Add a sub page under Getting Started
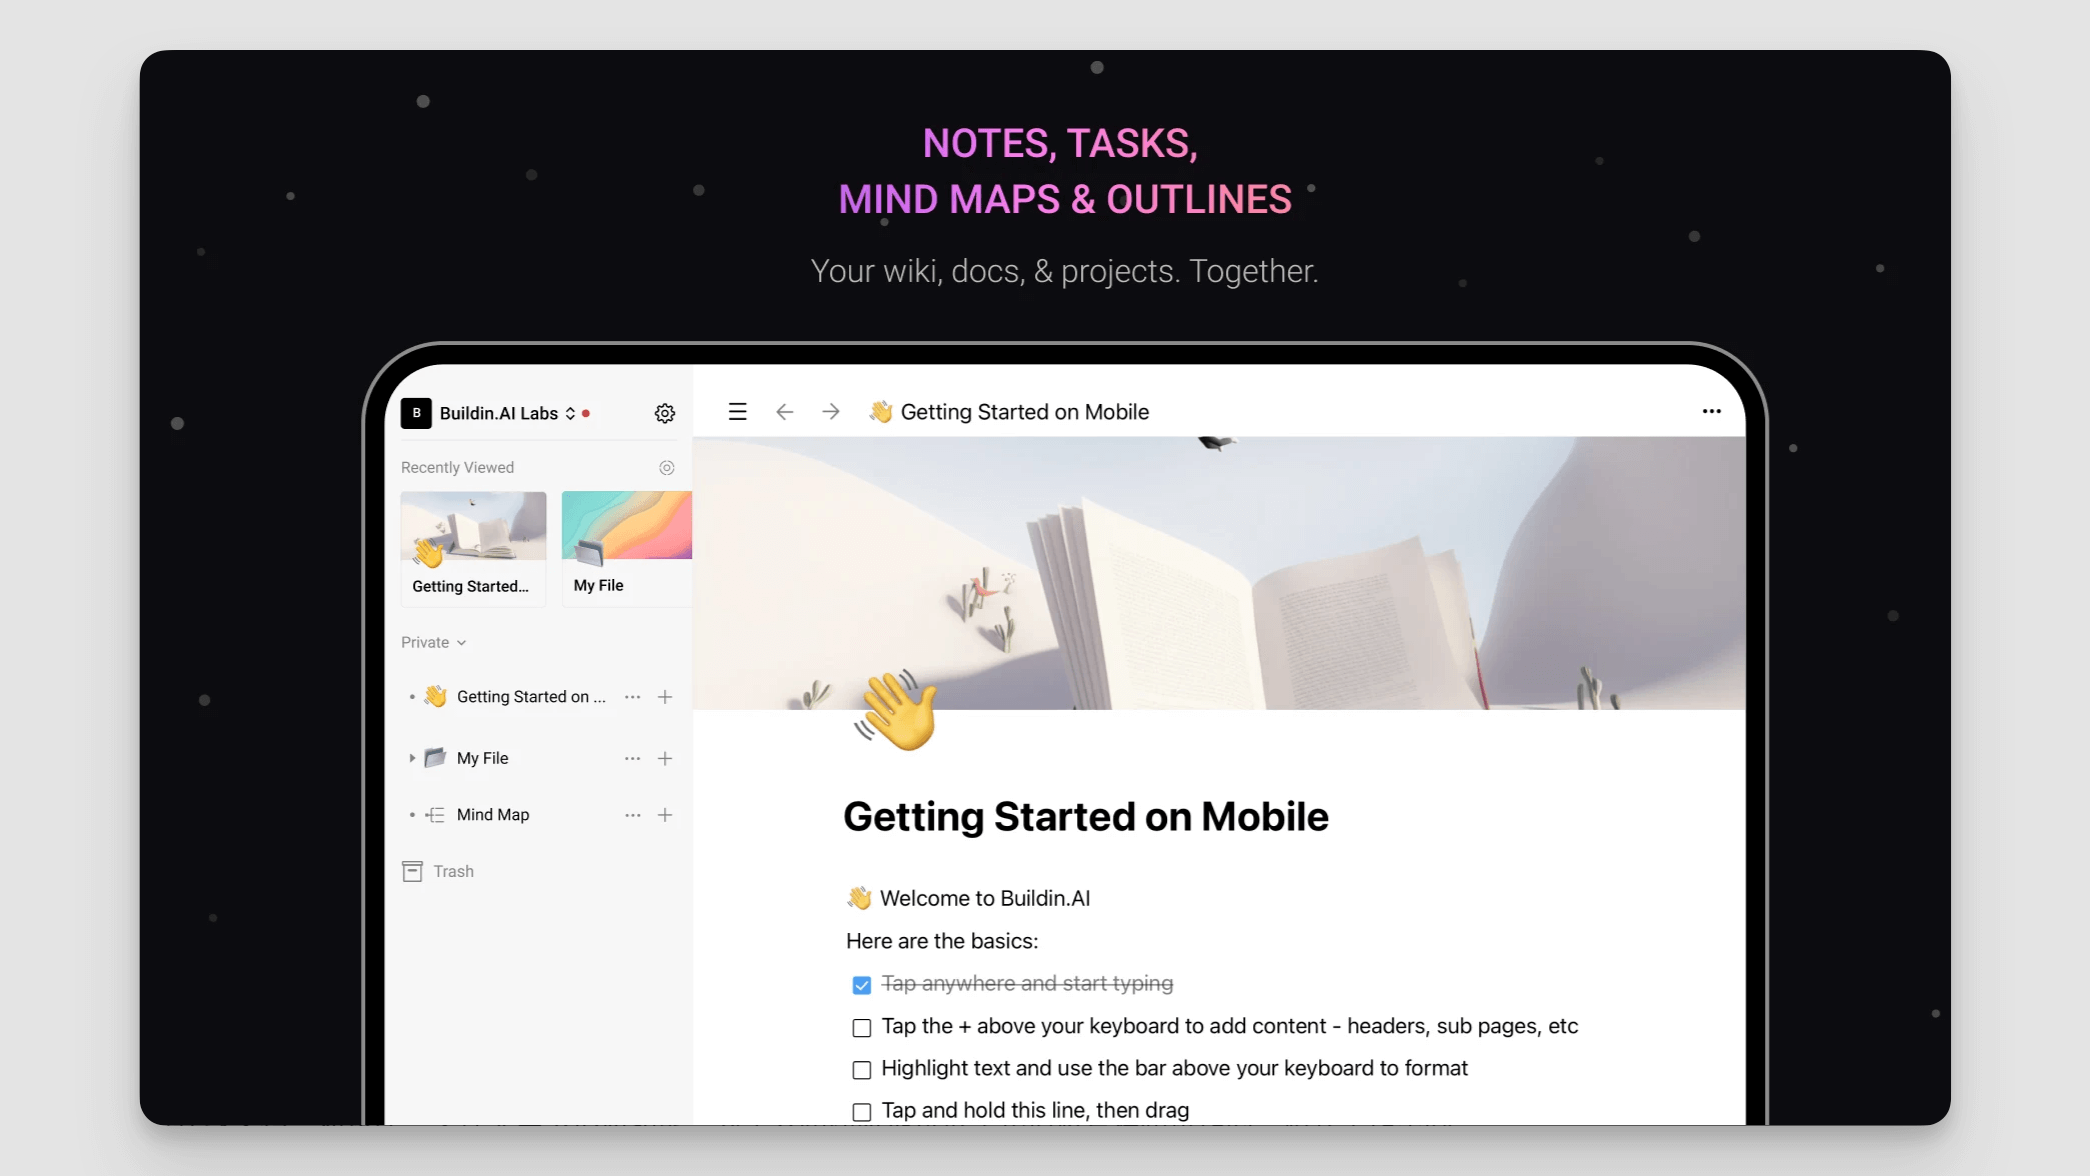2090x1176 pixels. pos(665,697)
